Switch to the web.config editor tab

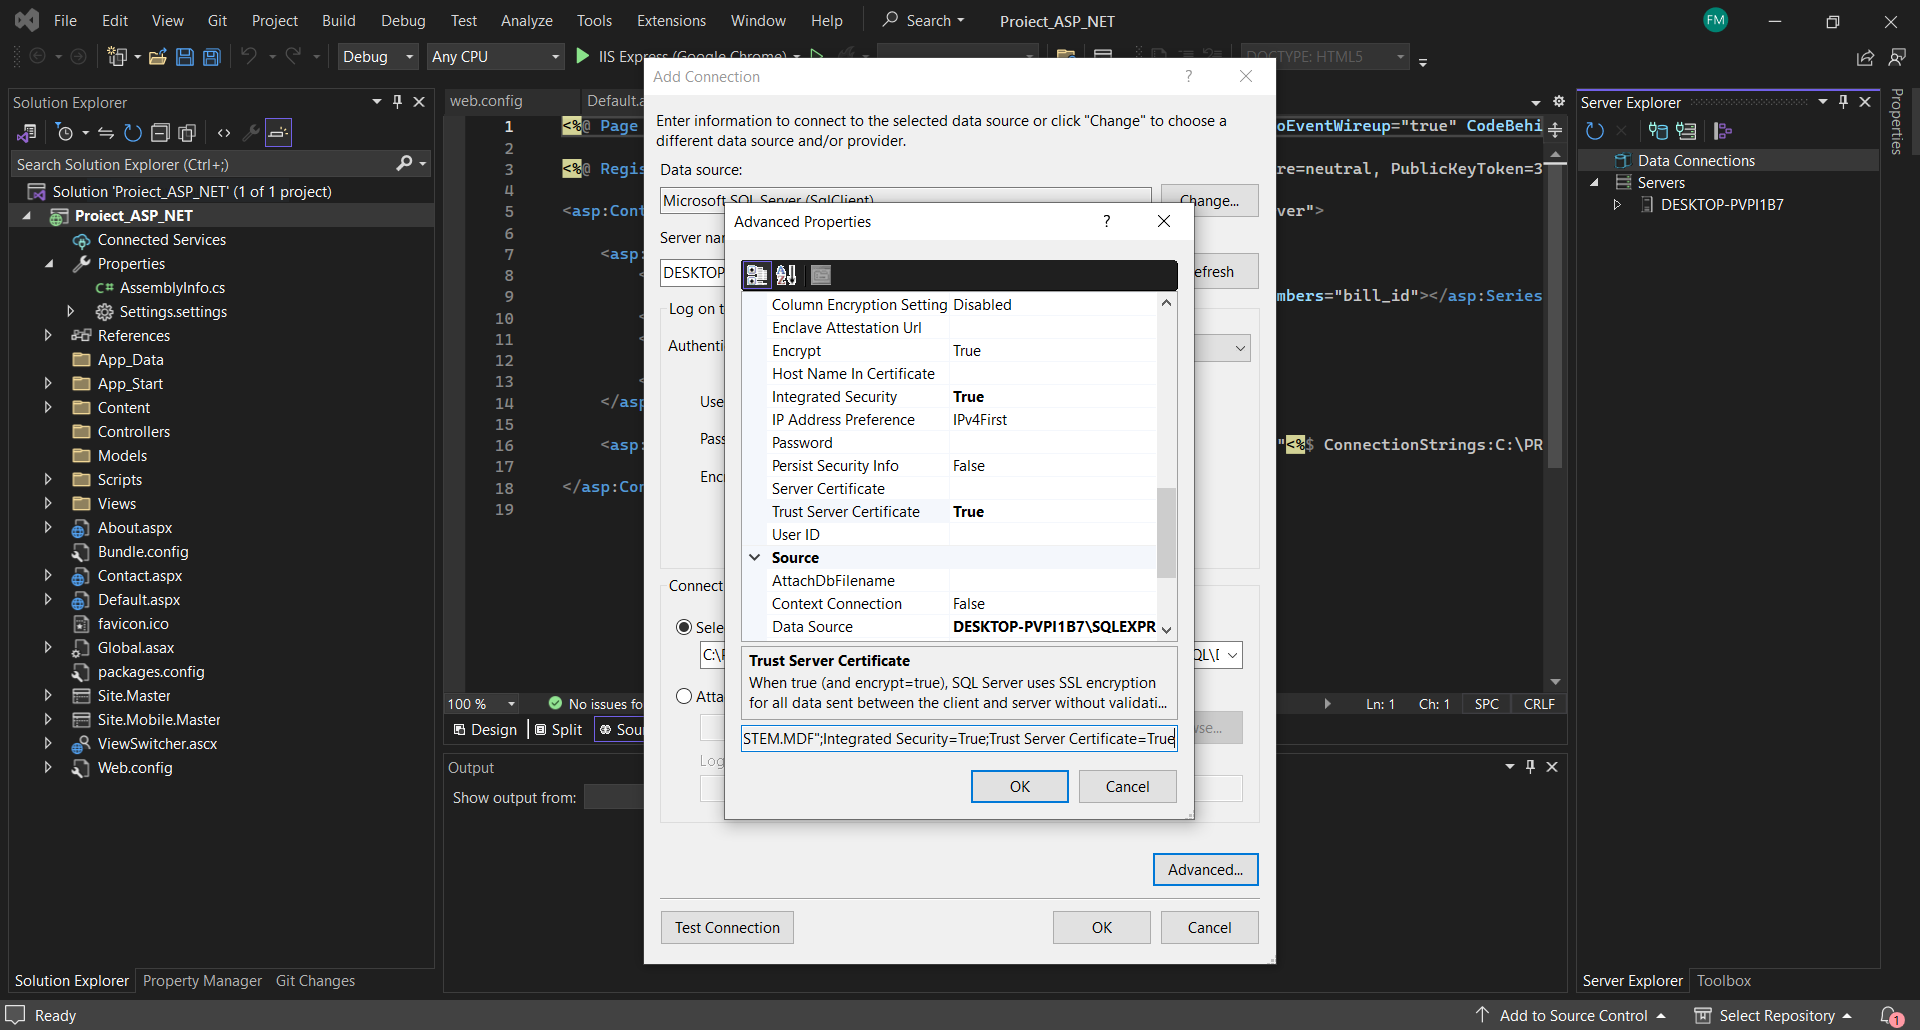coord(486,101)
